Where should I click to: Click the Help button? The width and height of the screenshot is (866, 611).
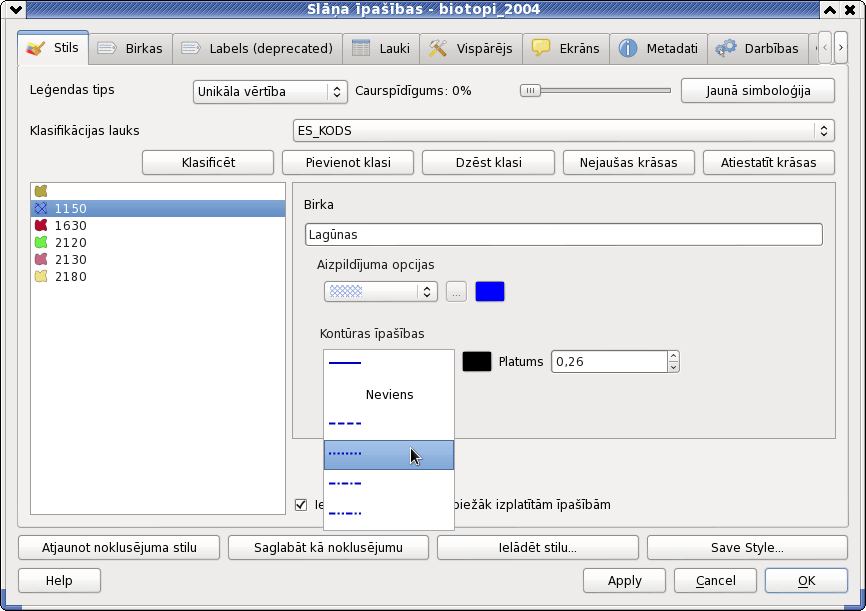(x=59, y=581)
